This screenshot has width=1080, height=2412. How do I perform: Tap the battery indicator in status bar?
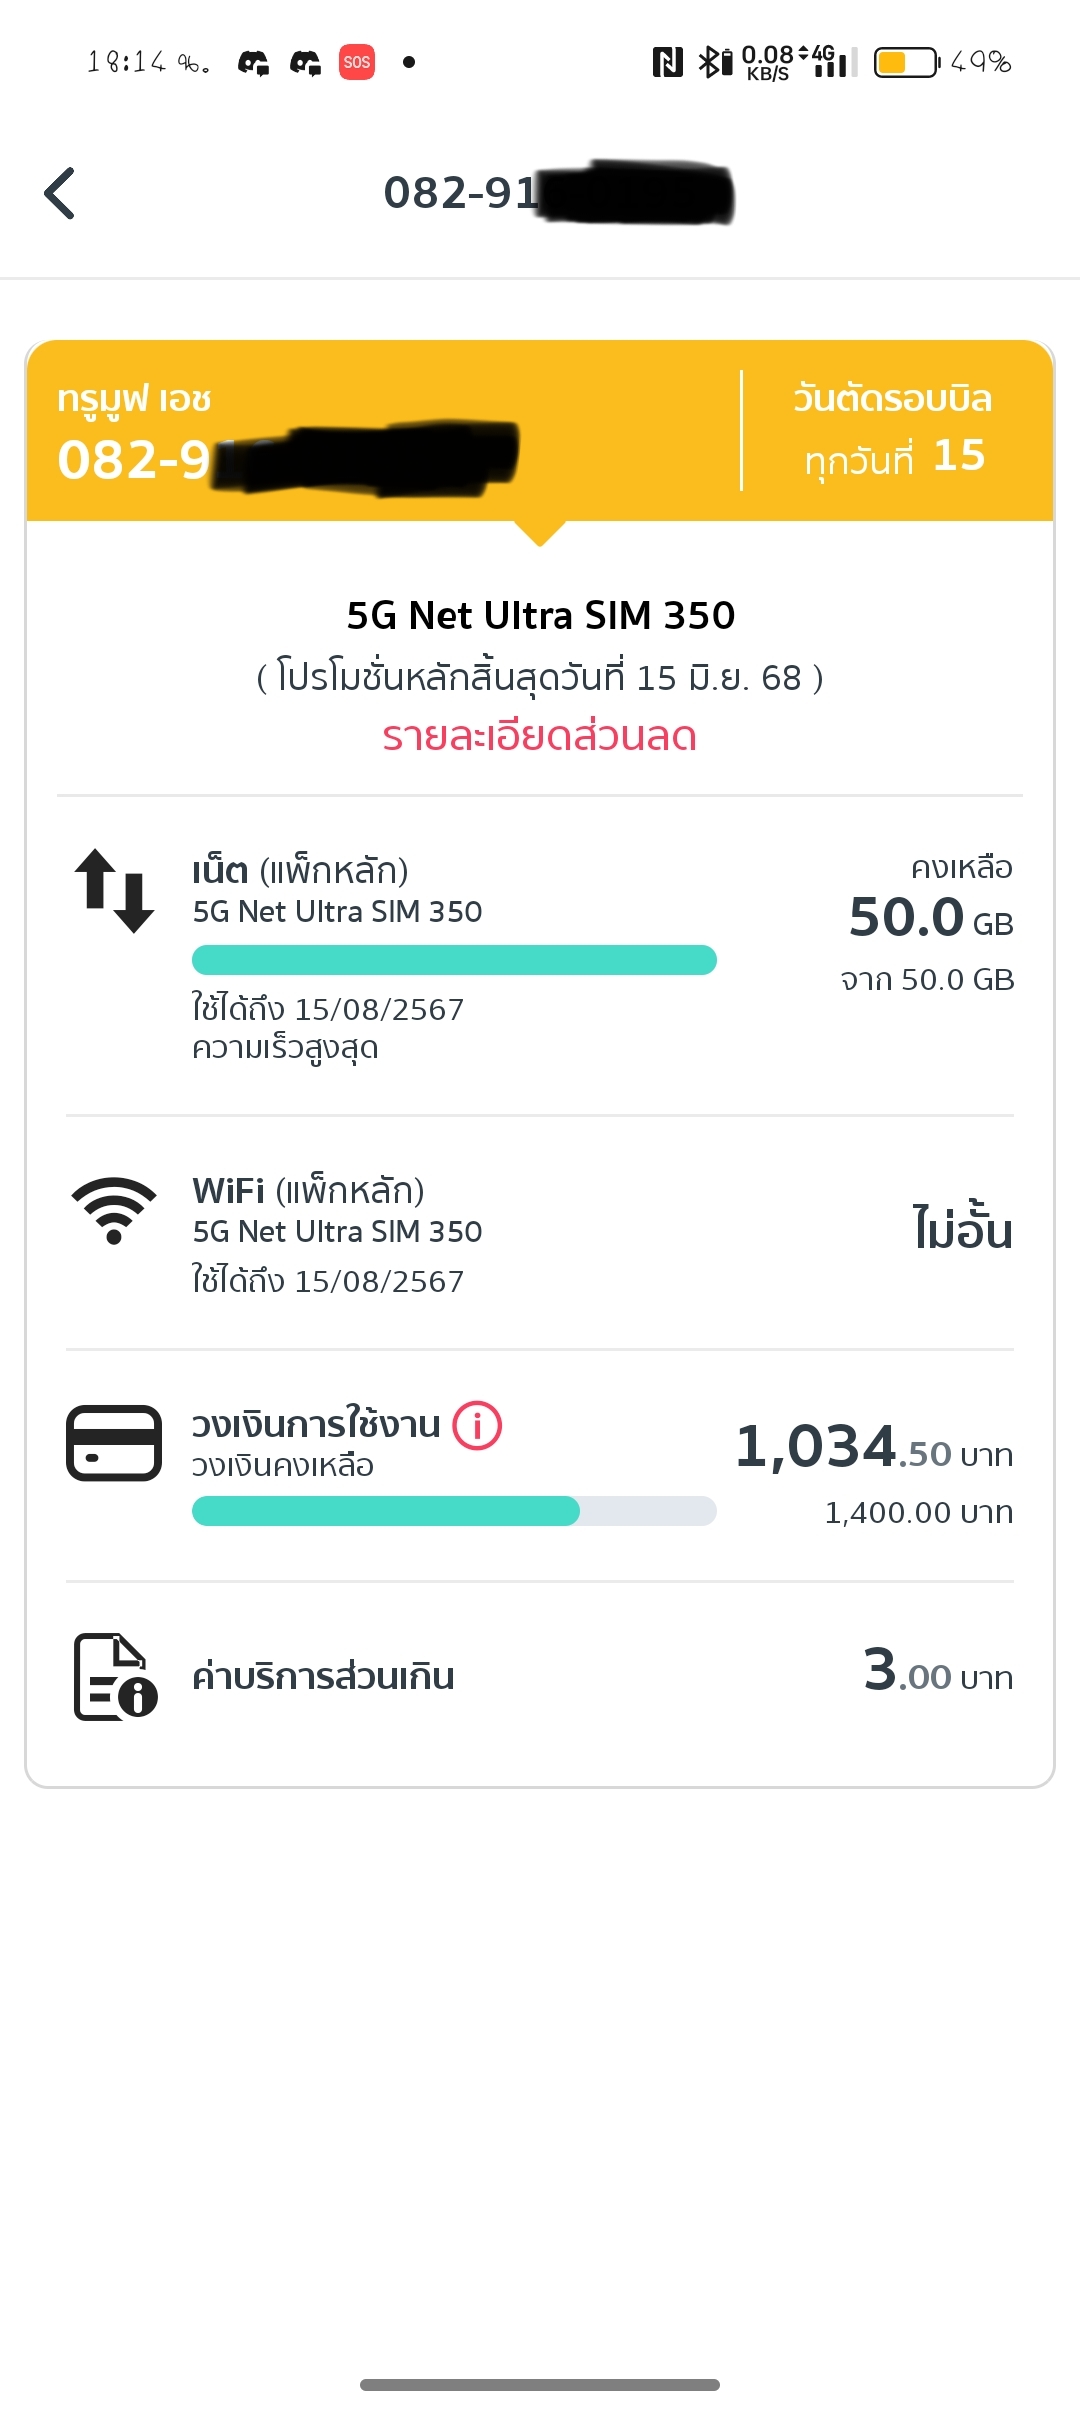(906, 62)
